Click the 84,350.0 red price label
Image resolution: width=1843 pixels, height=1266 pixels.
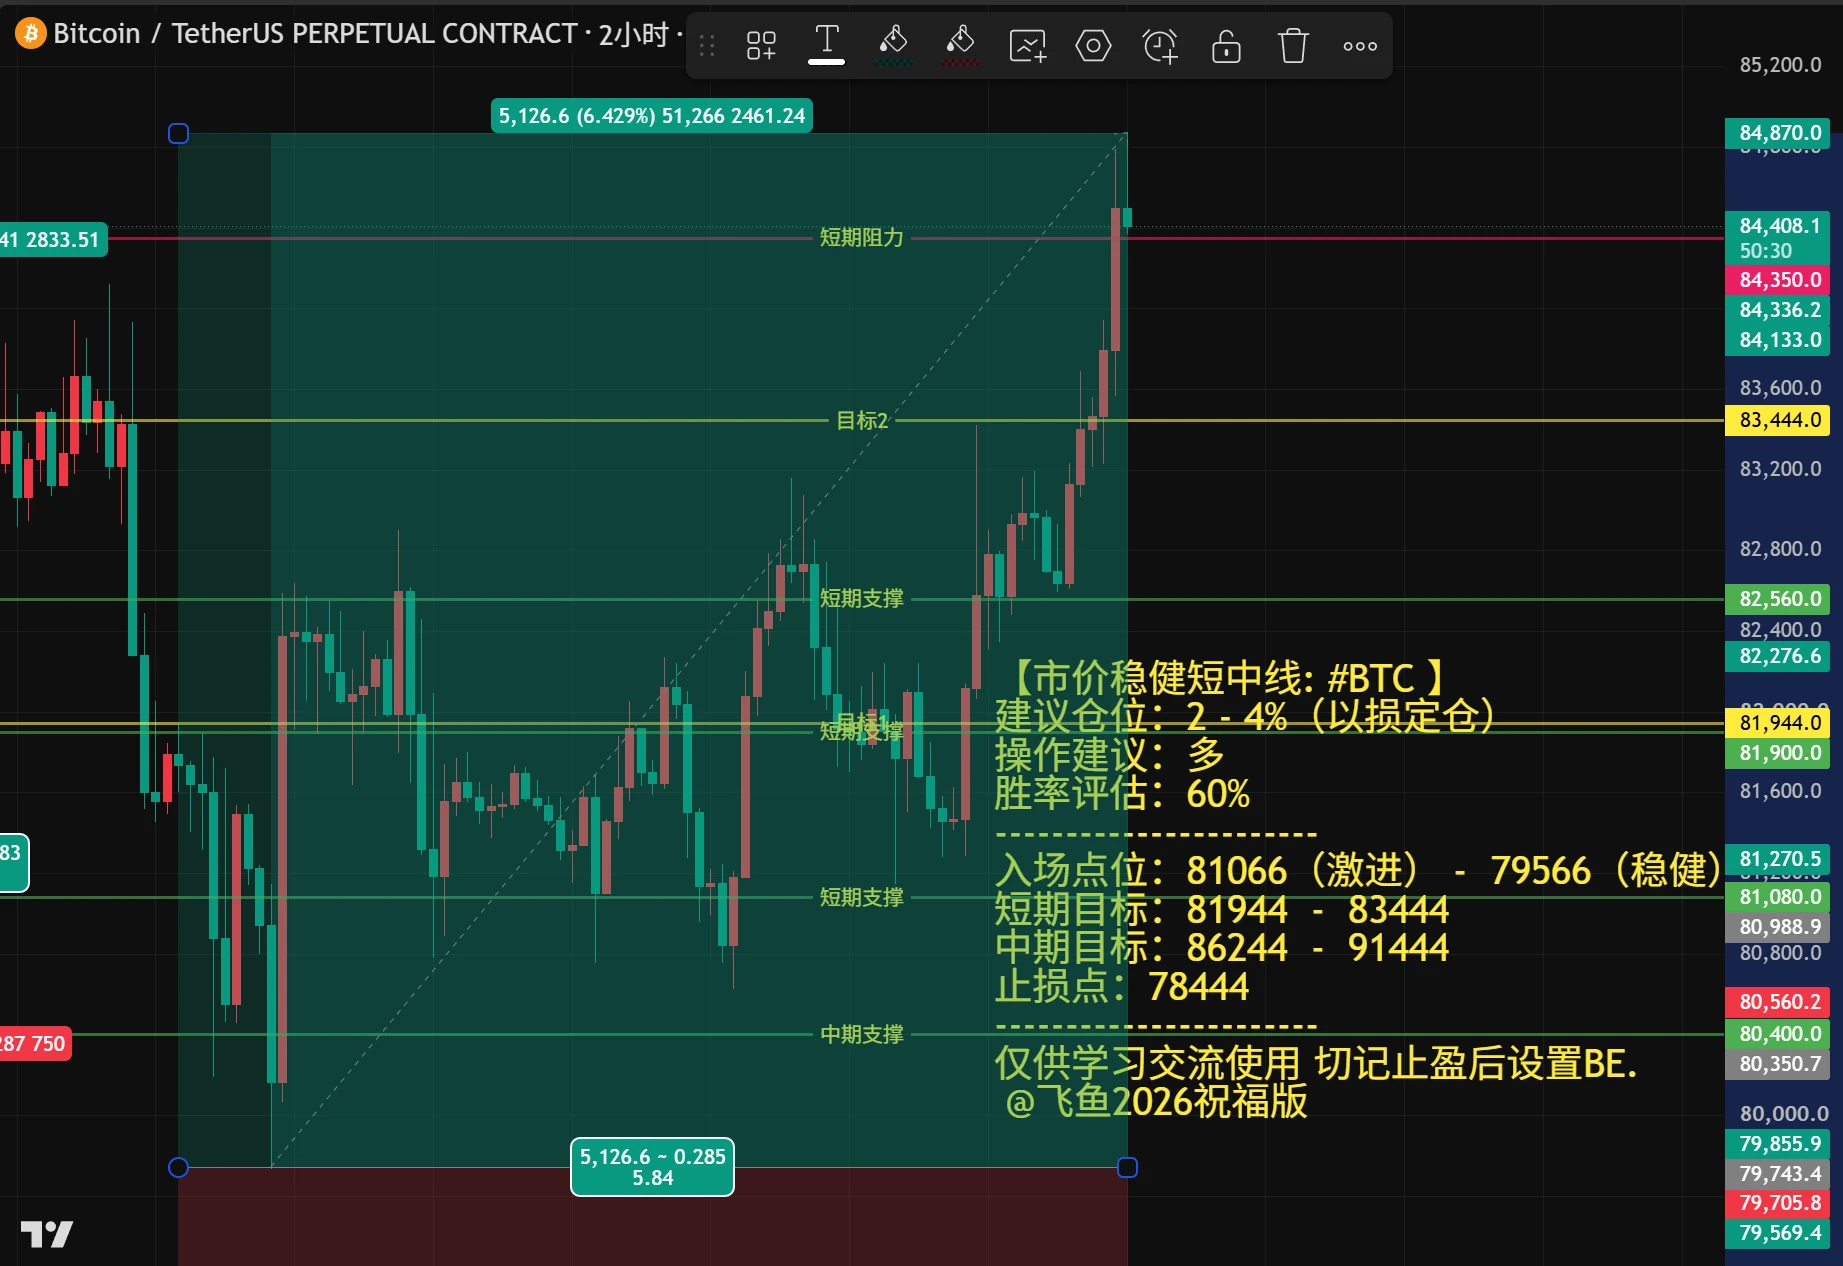point(1778,280)
